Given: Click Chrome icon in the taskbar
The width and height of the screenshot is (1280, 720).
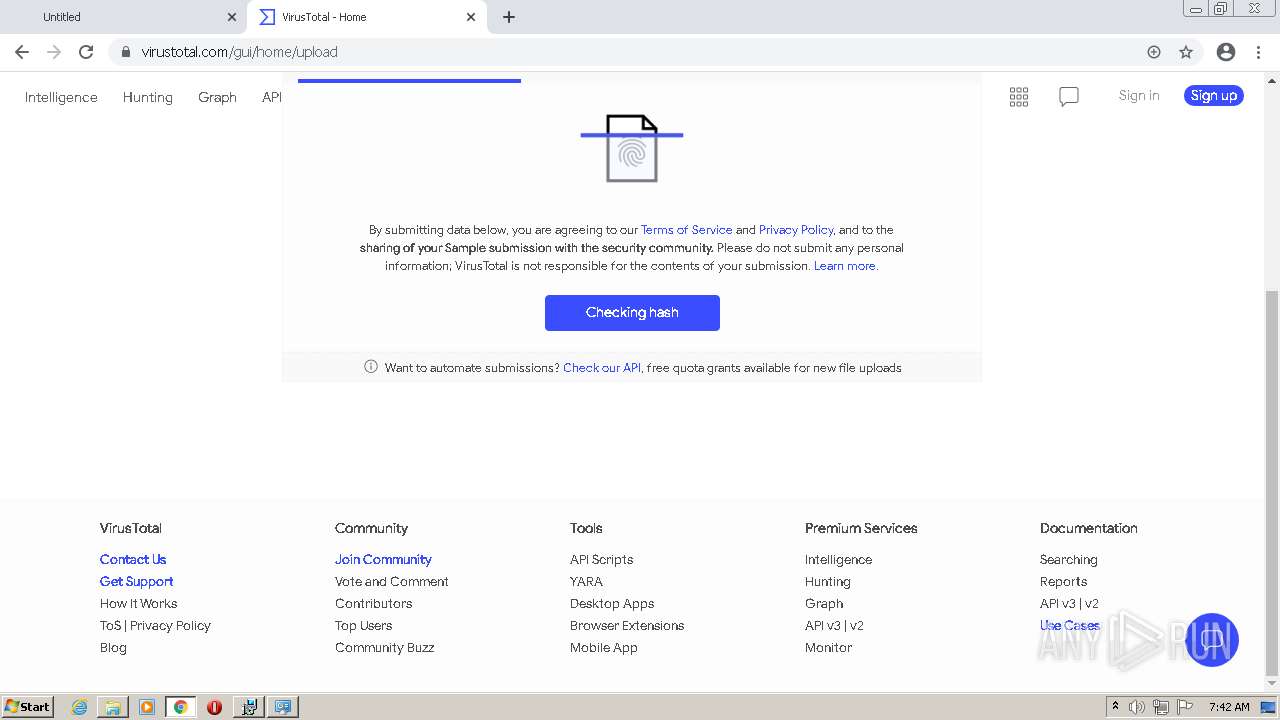Looking at the screenshot, I should point(181,707).
